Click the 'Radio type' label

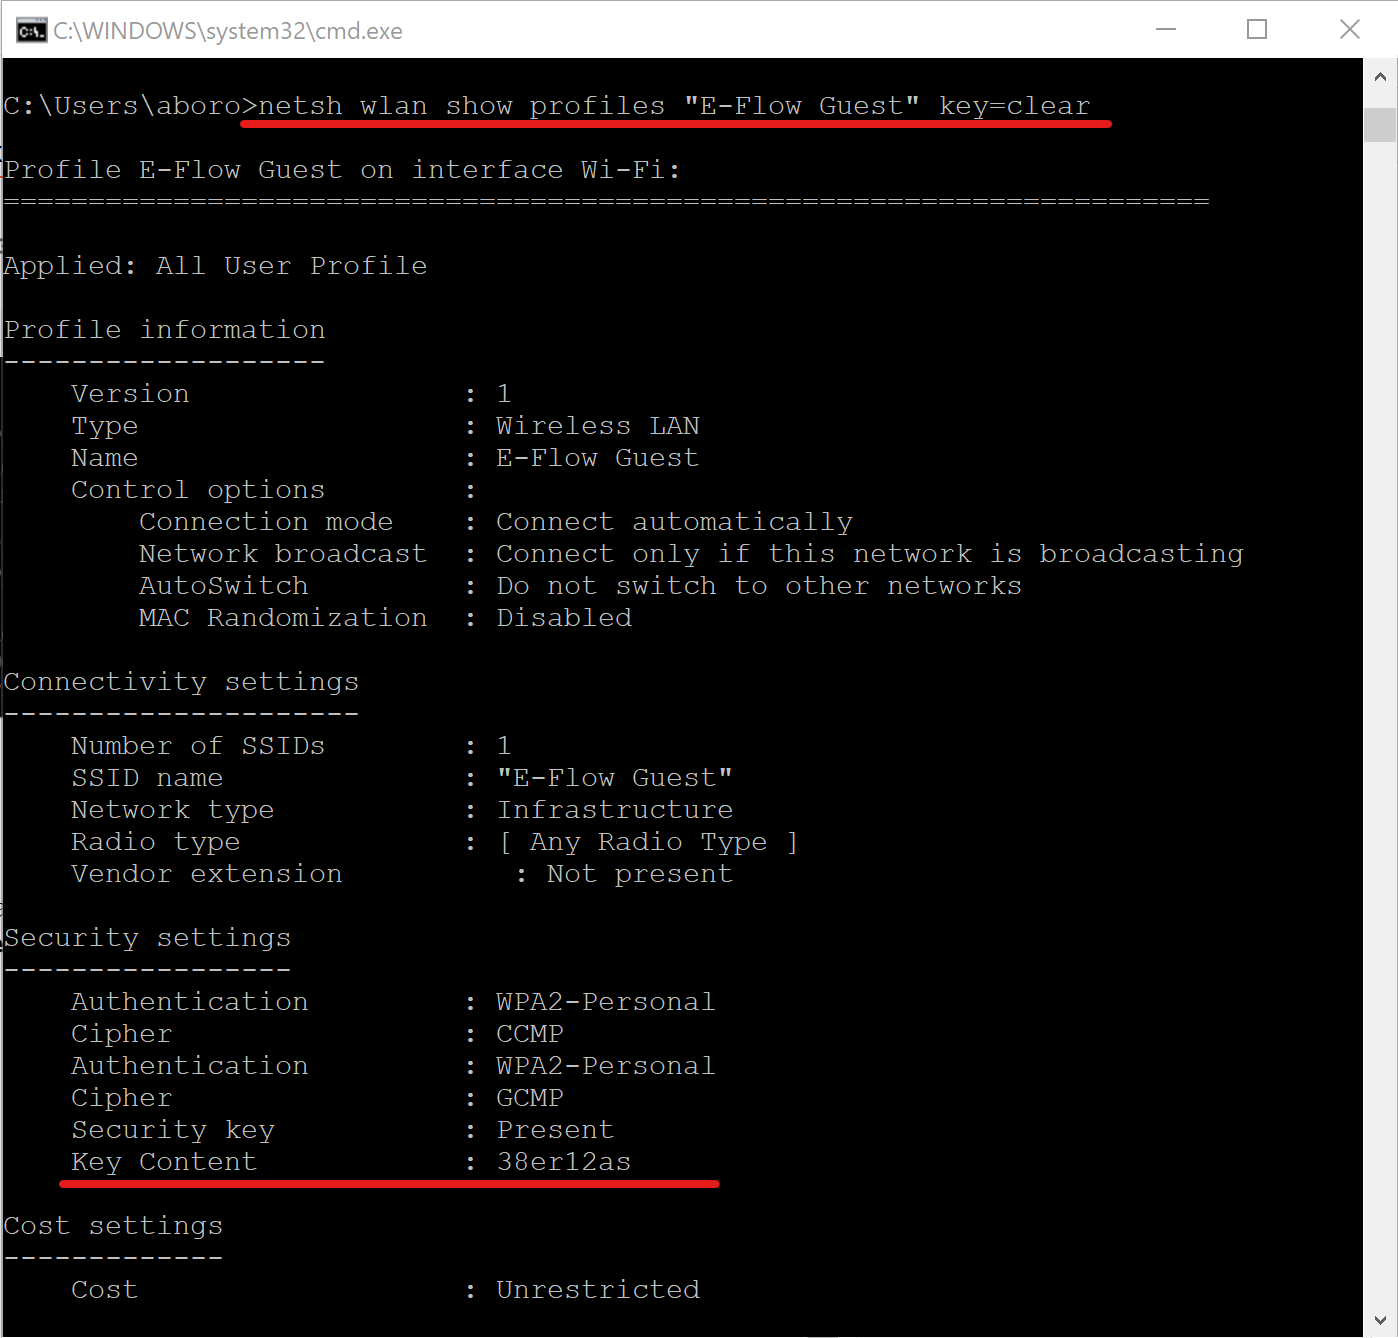tap(156, 842)
